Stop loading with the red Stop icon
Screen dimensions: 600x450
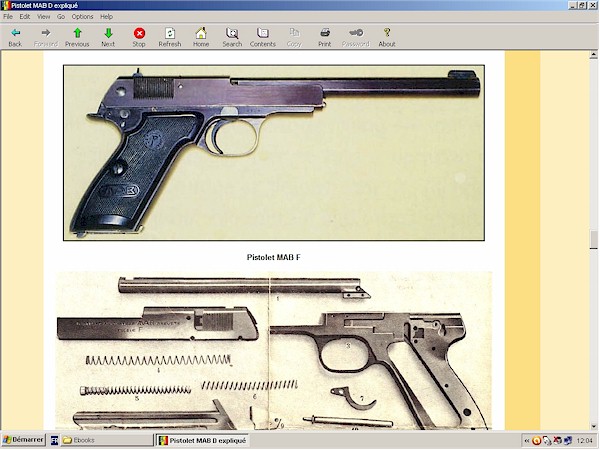(139, 38)
